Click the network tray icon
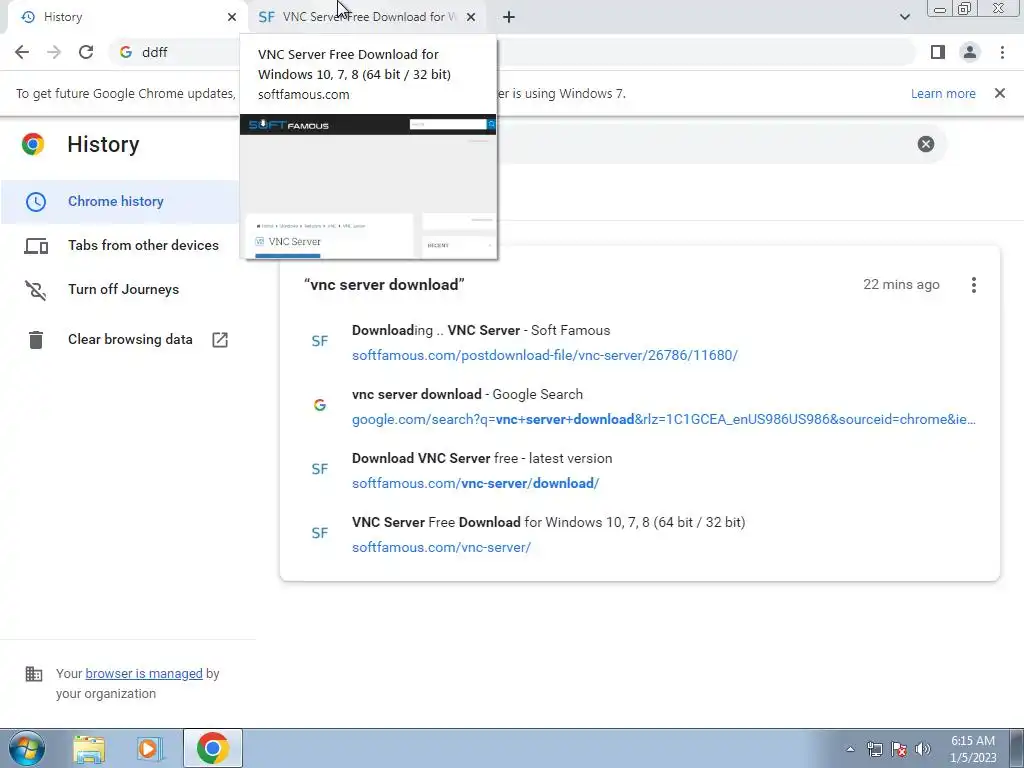 tap(874, 749)
